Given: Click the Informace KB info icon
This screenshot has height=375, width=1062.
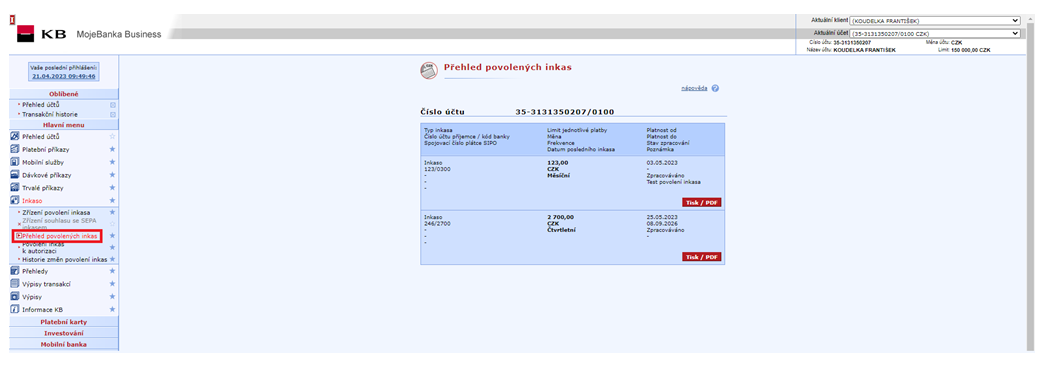Looking at the screenshot, I should [x=14, y=309].
